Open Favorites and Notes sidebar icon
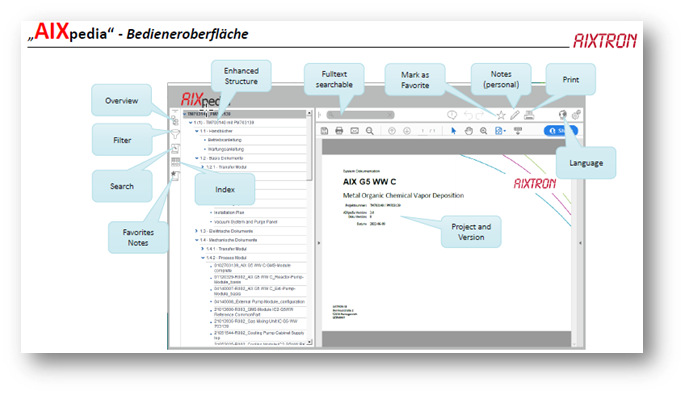 tap(175, 176)
